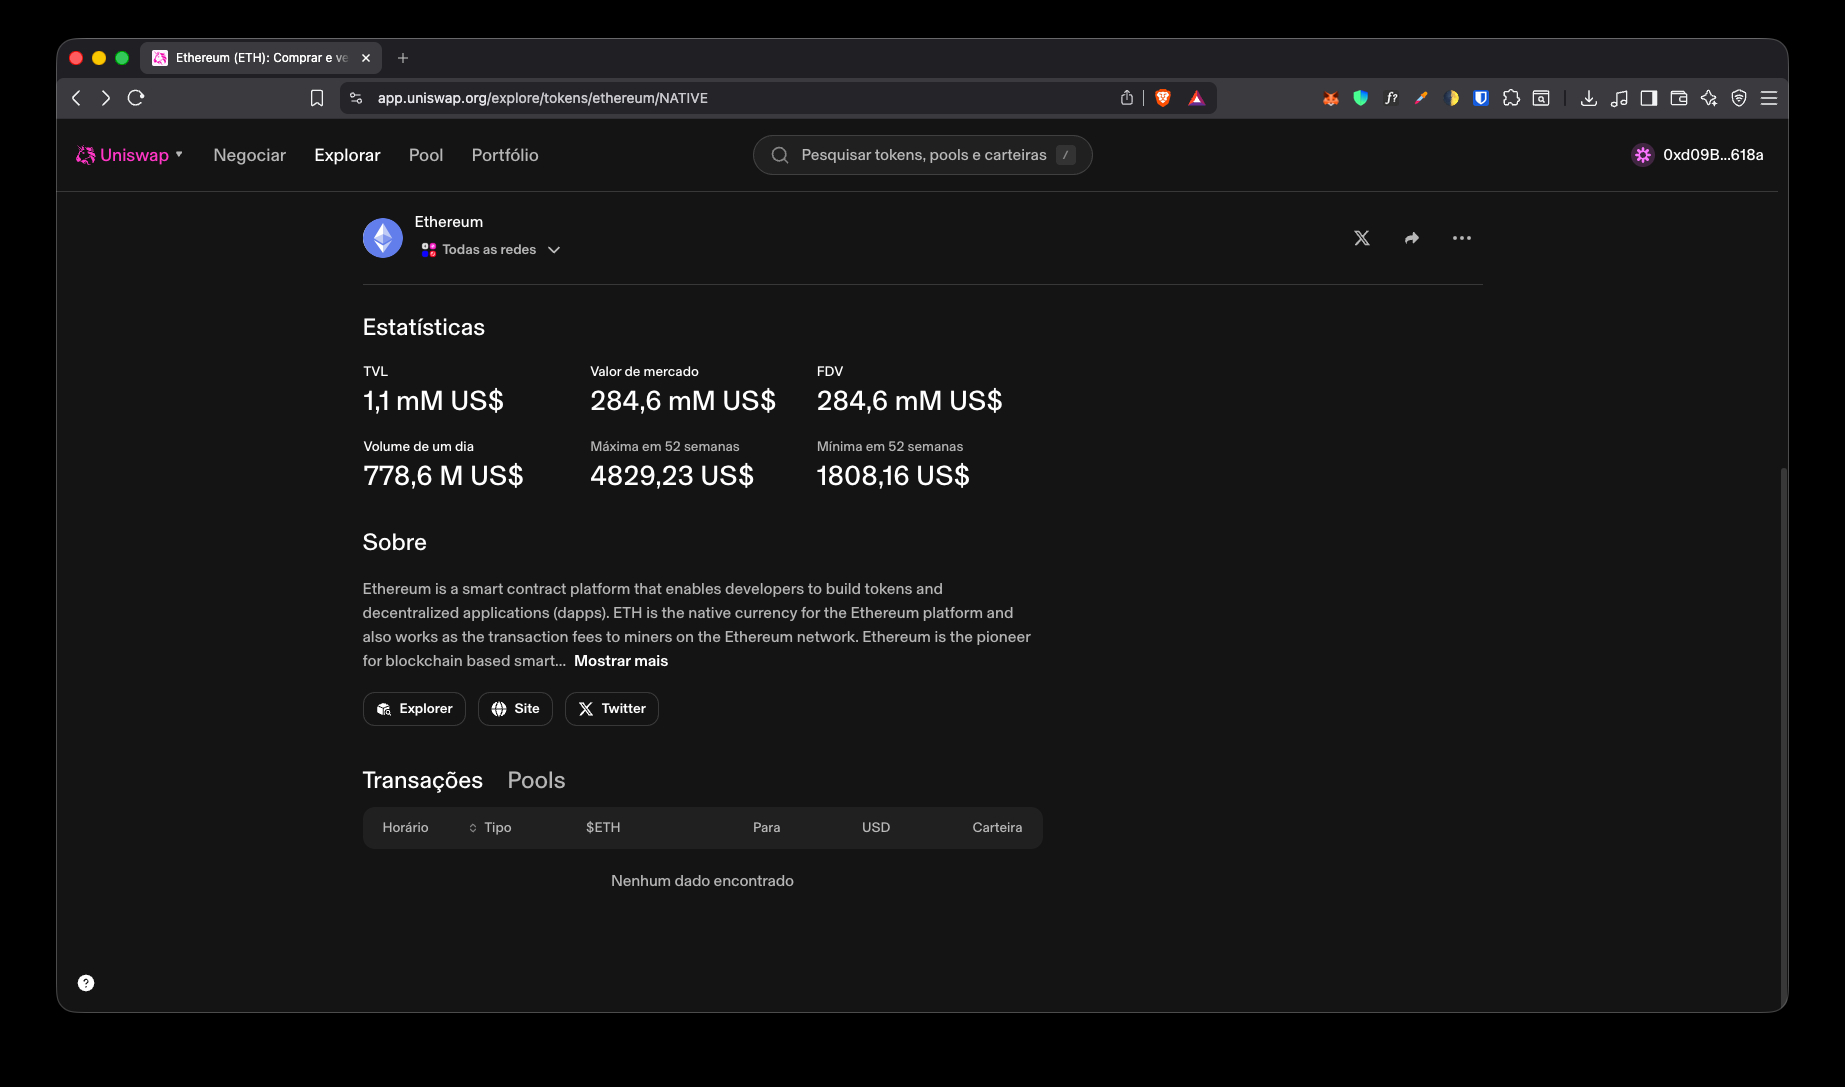Open the MetaMask fox extension
Viewport: 1845px width, 1087px height.
coord(1331,98)
